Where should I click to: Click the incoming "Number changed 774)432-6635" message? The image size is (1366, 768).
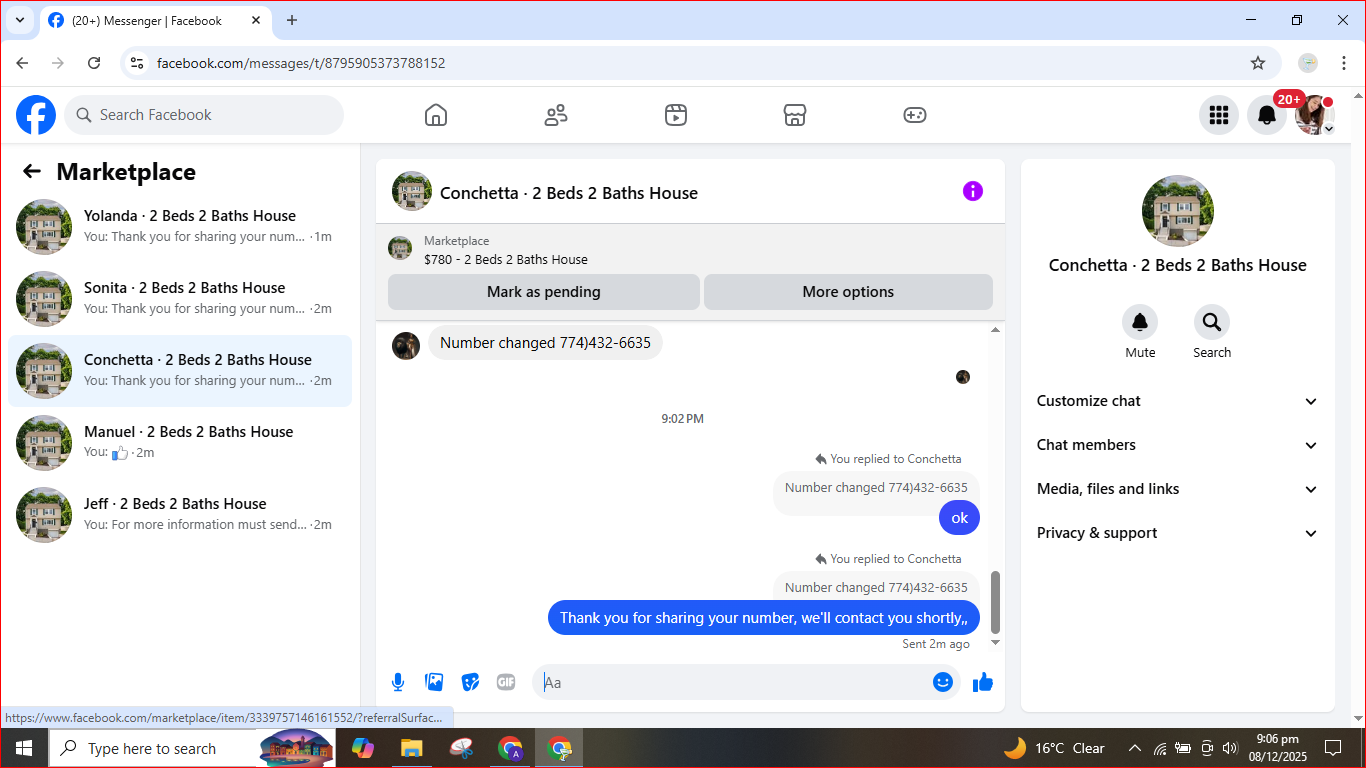click(545, 343)
